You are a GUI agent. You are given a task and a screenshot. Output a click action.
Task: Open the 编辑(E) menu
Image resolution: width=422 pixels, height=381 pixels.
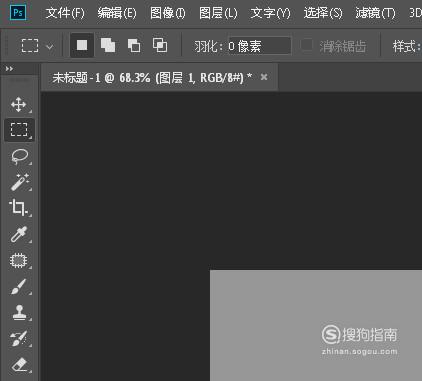click(117, 13)
